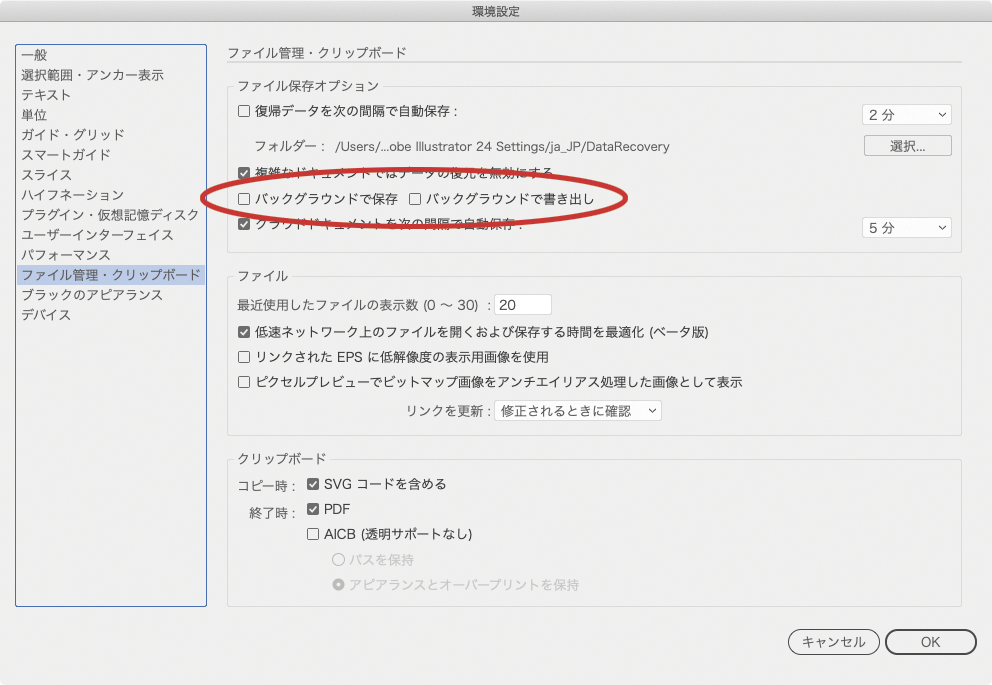Enable AICB (透明サポートなし) checkbox

(x=314, y=534)
